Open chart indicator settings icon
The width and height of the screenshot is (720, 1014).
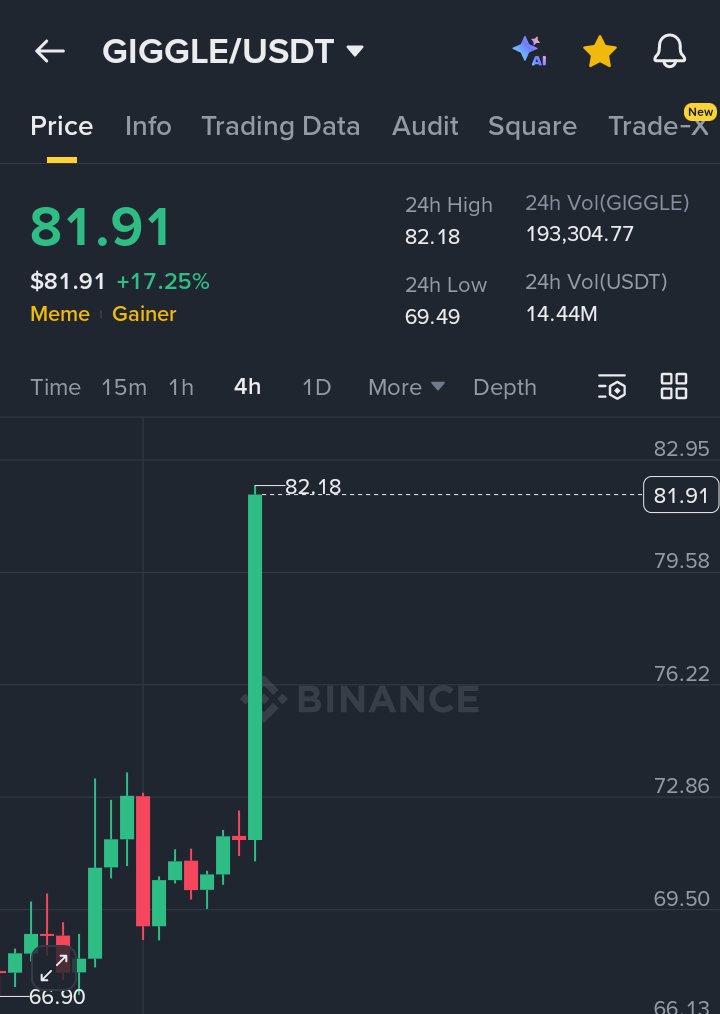click(x=612, y=387)
